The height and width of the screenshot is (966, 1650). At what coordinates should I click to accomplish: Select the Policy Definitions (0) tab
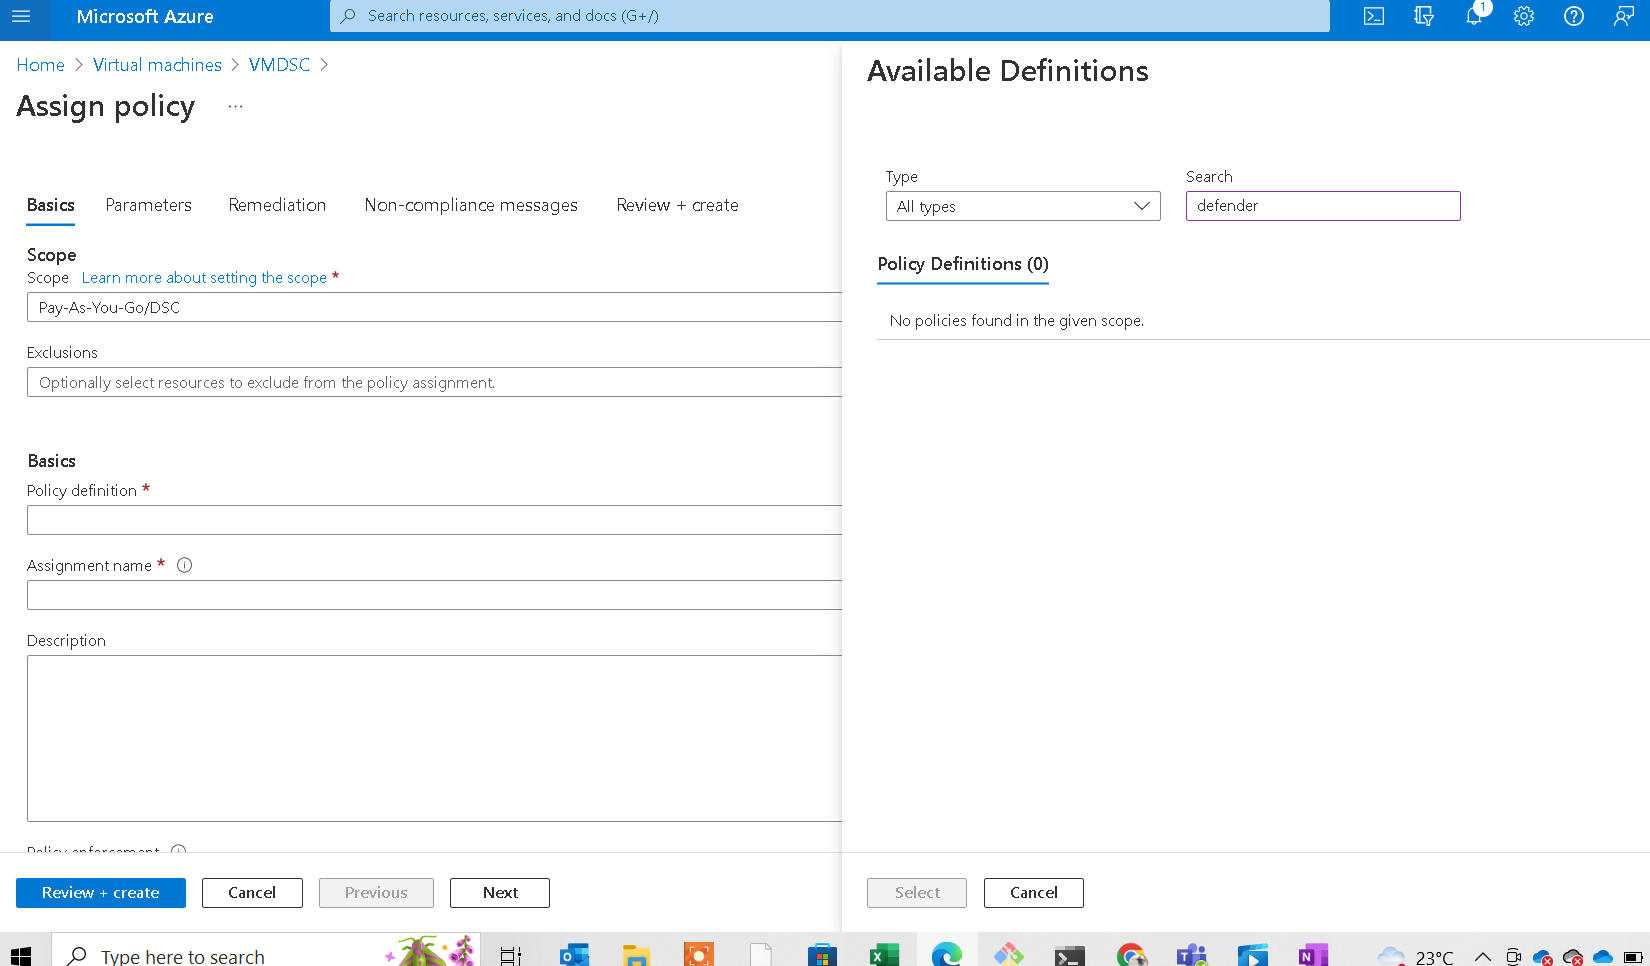(x=963, y=264)
